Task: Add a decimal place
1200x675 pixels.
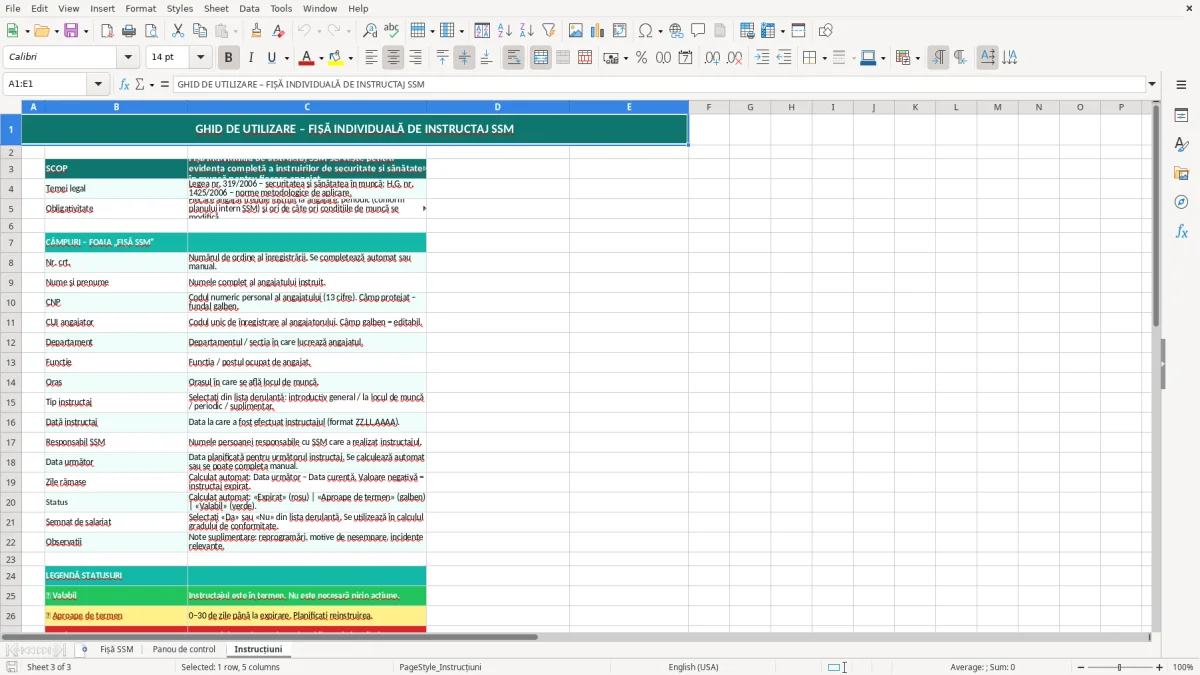Action: coord(712,58)
